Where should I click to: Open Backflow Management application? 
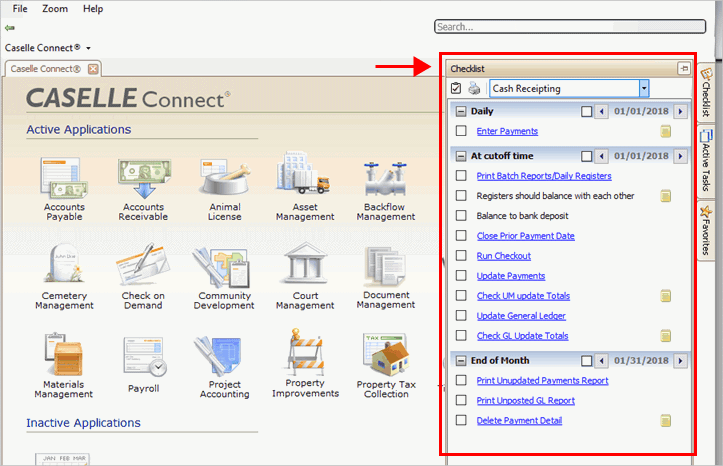(385, 190)
